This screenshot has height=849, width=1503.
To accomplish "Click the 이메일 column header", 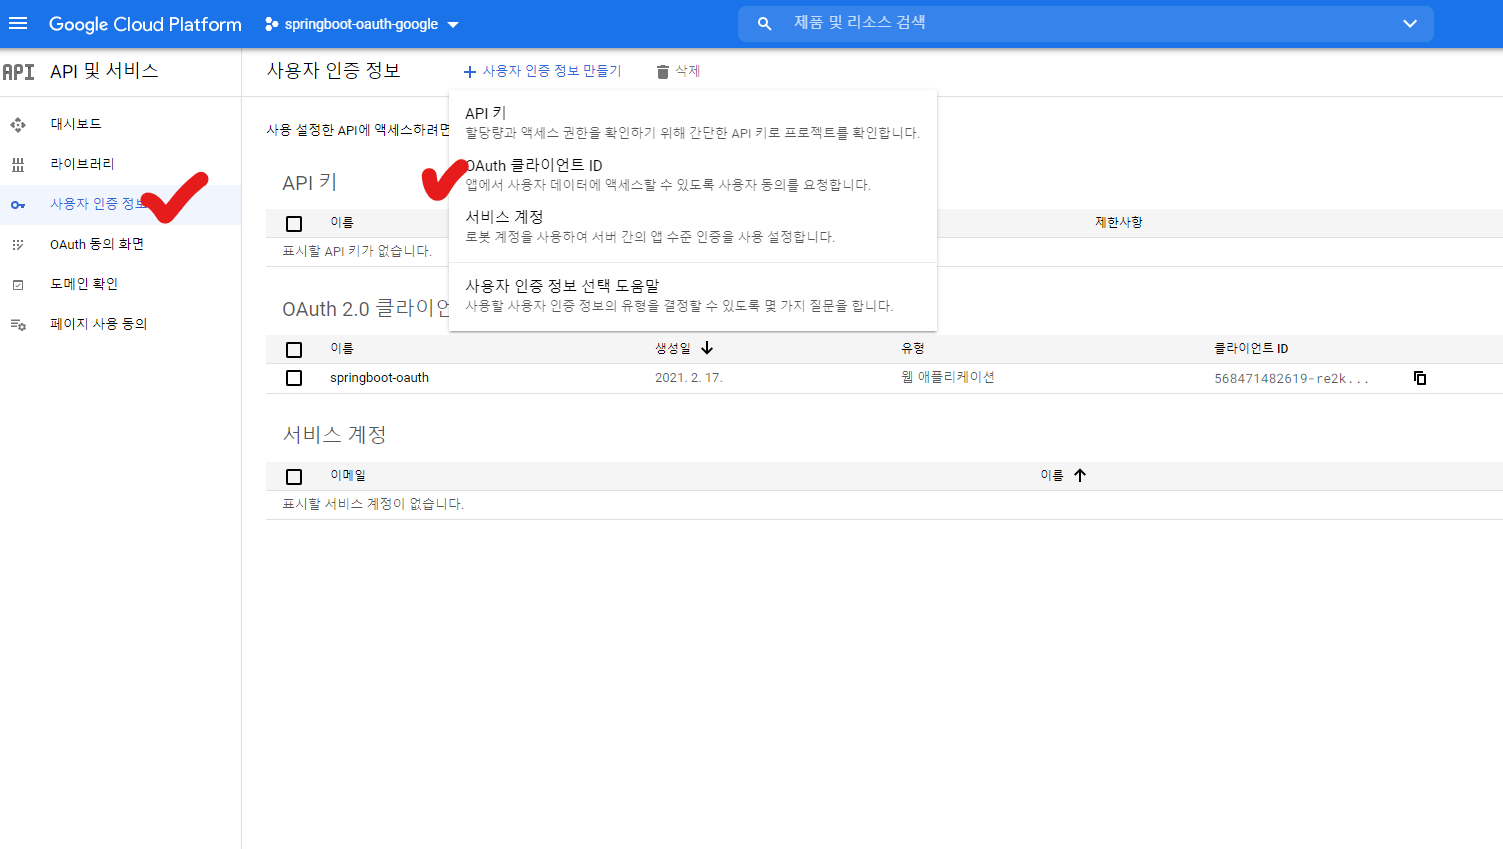I will [348, 475].
